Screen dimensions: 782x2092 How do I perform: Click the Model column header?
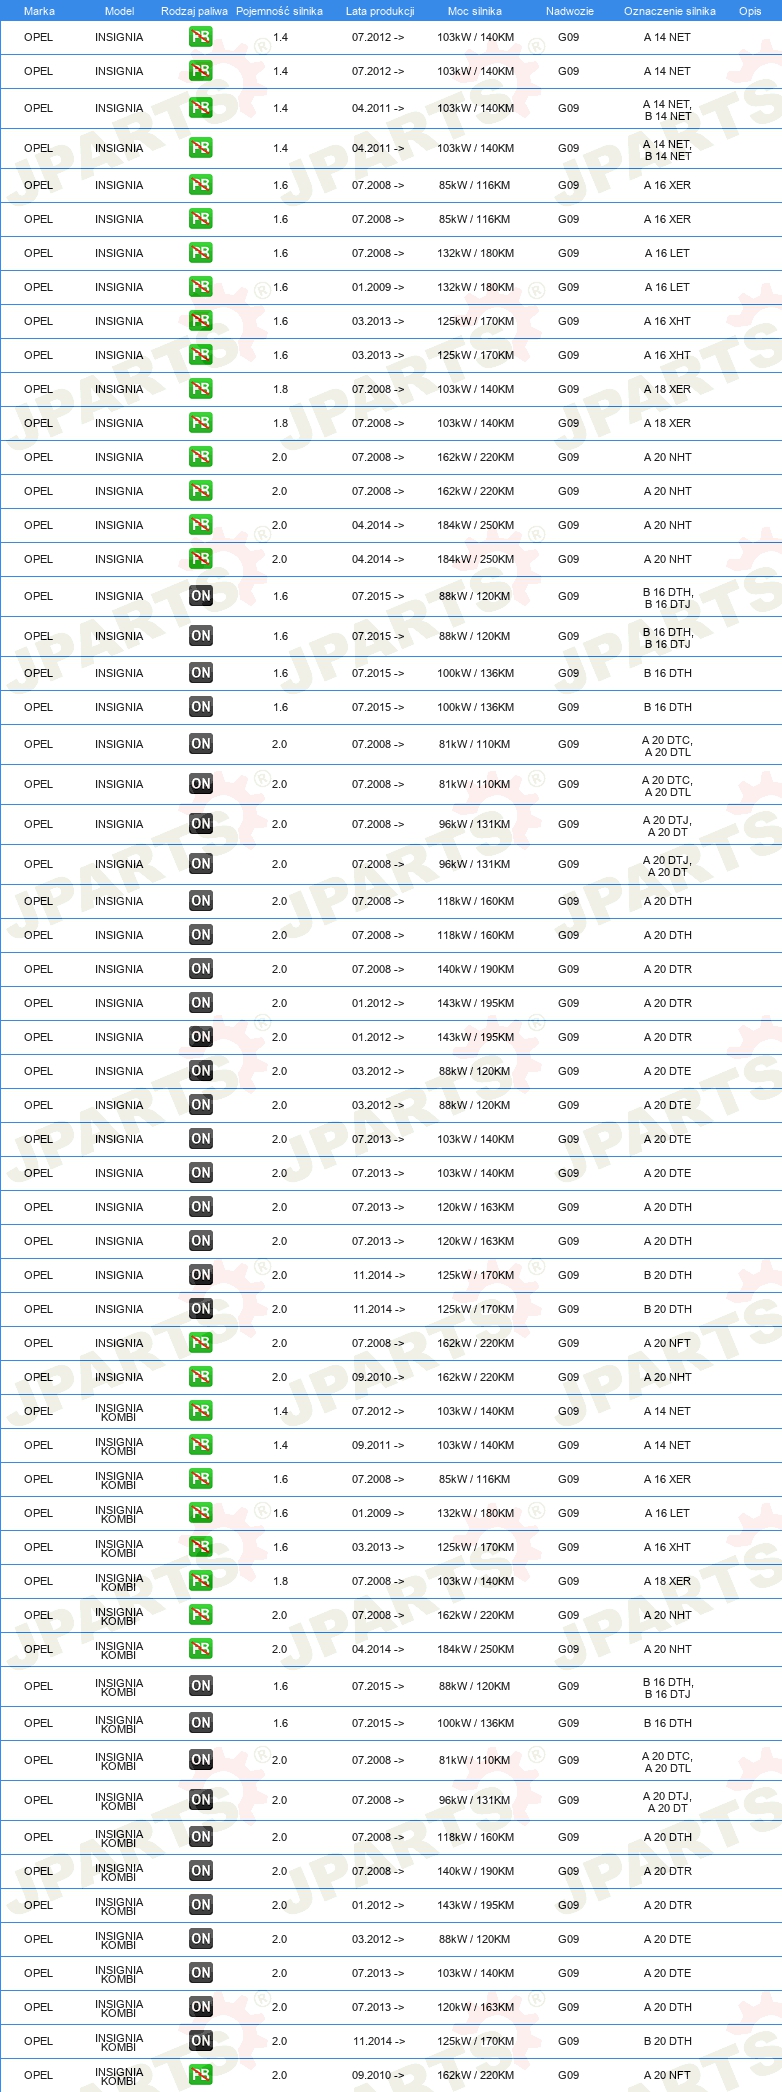(x=119, y=11)
